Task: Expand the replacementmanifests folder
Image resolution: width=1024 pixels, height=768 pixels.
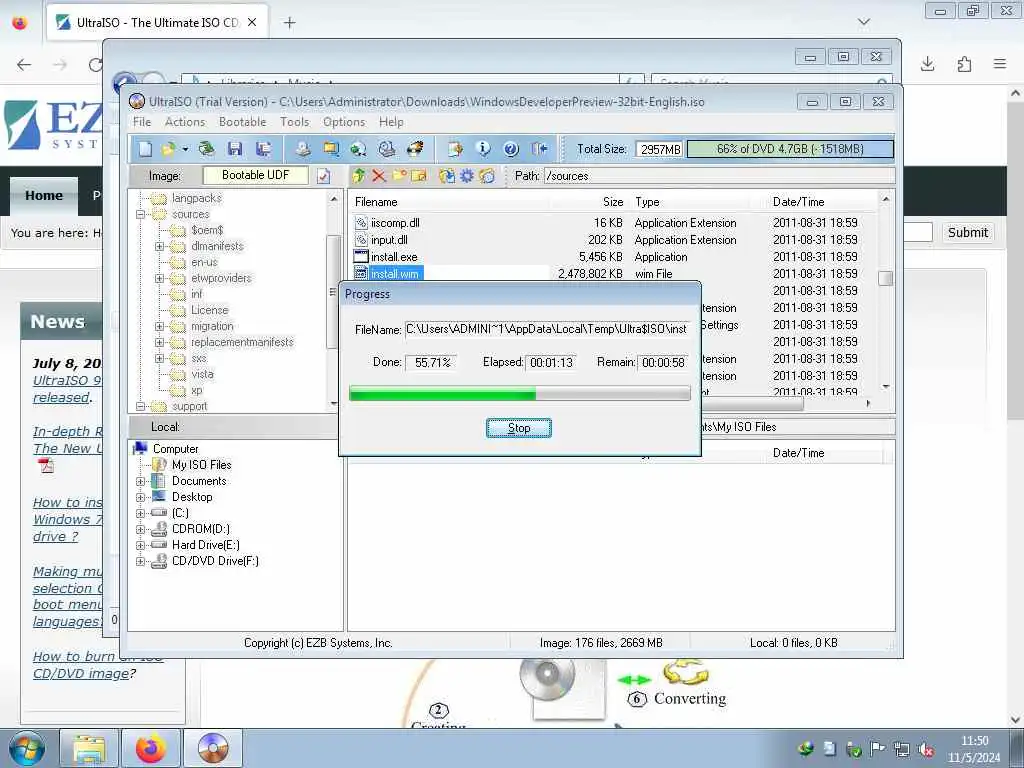Action: [159, 342]
